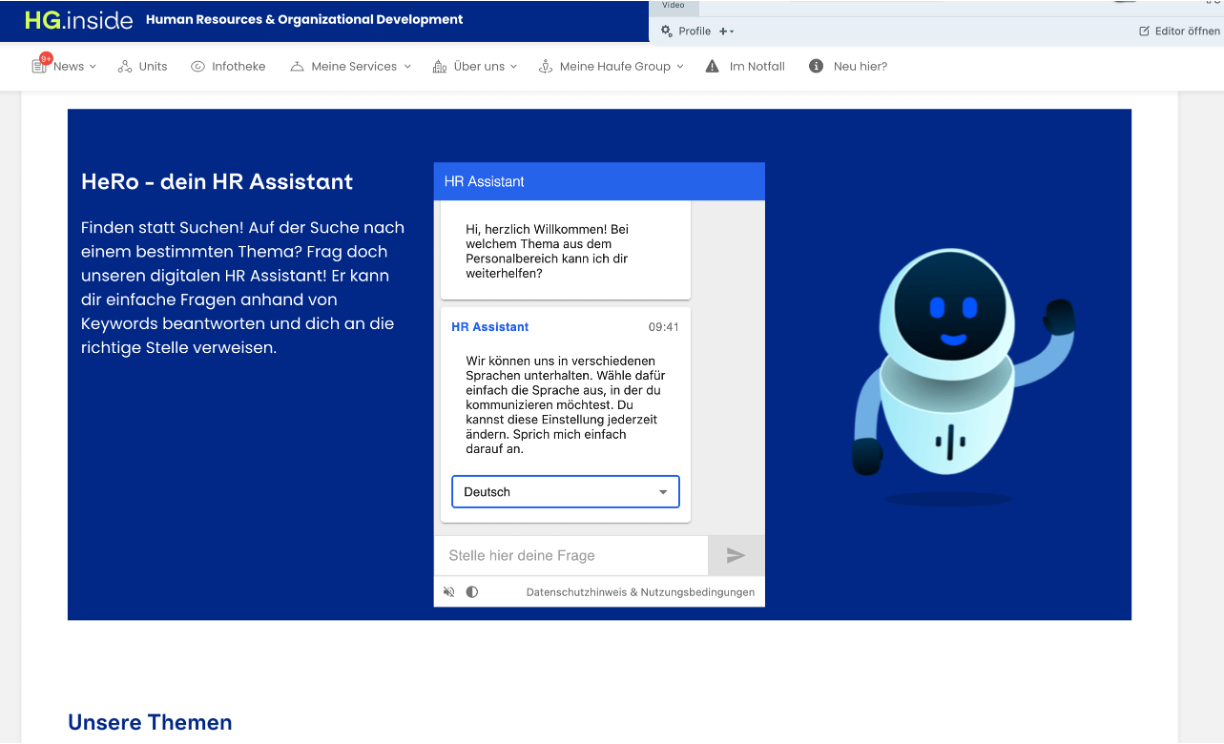Toggle chat sound with the mute icon

tap(450, 592)
